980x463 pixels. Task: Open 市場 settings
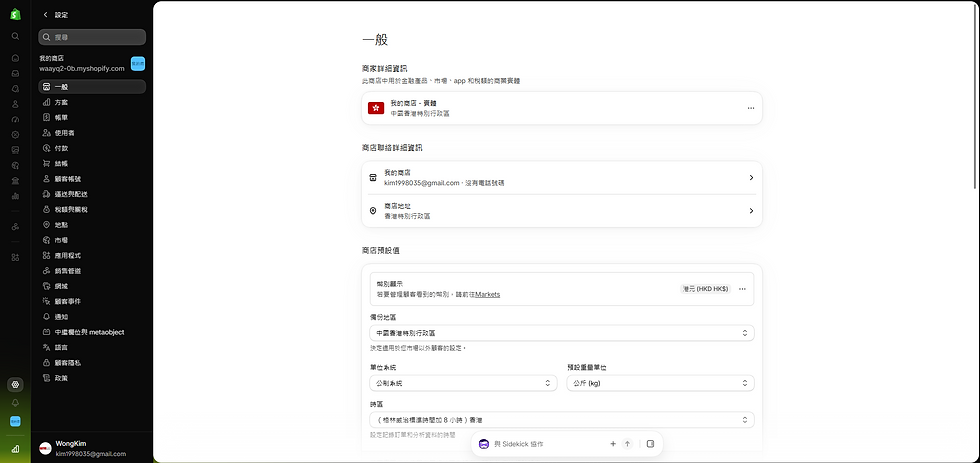point(92,240)
